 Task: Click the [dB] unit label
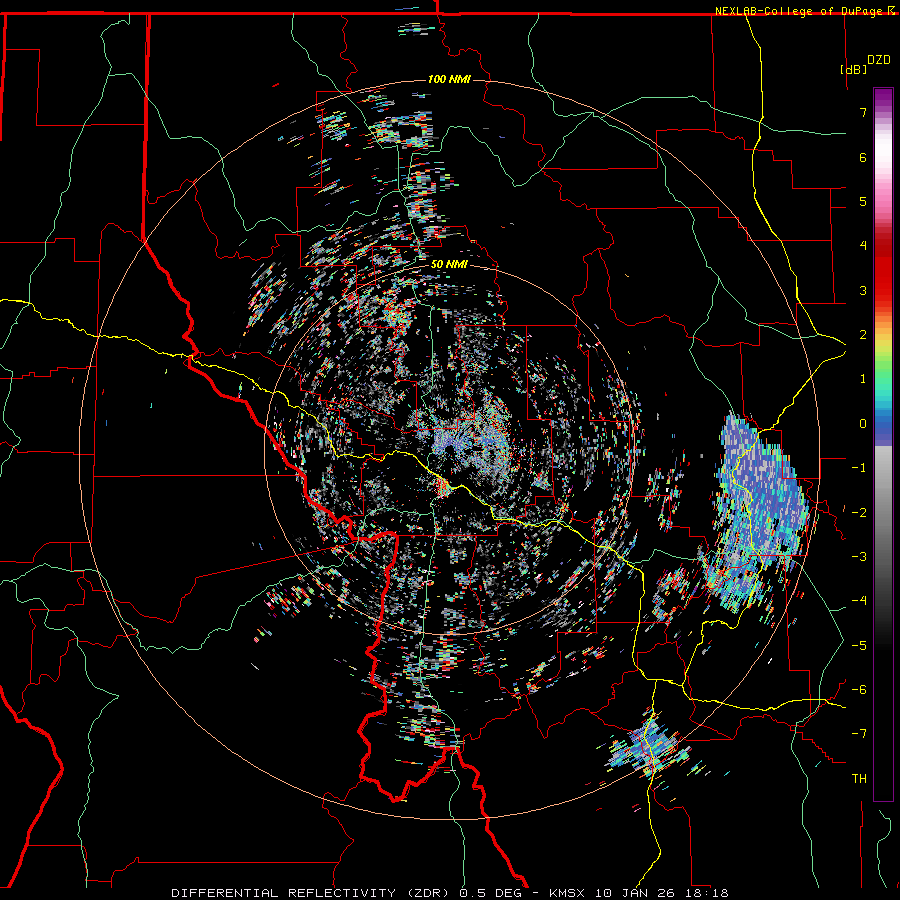tap(853, 69)
